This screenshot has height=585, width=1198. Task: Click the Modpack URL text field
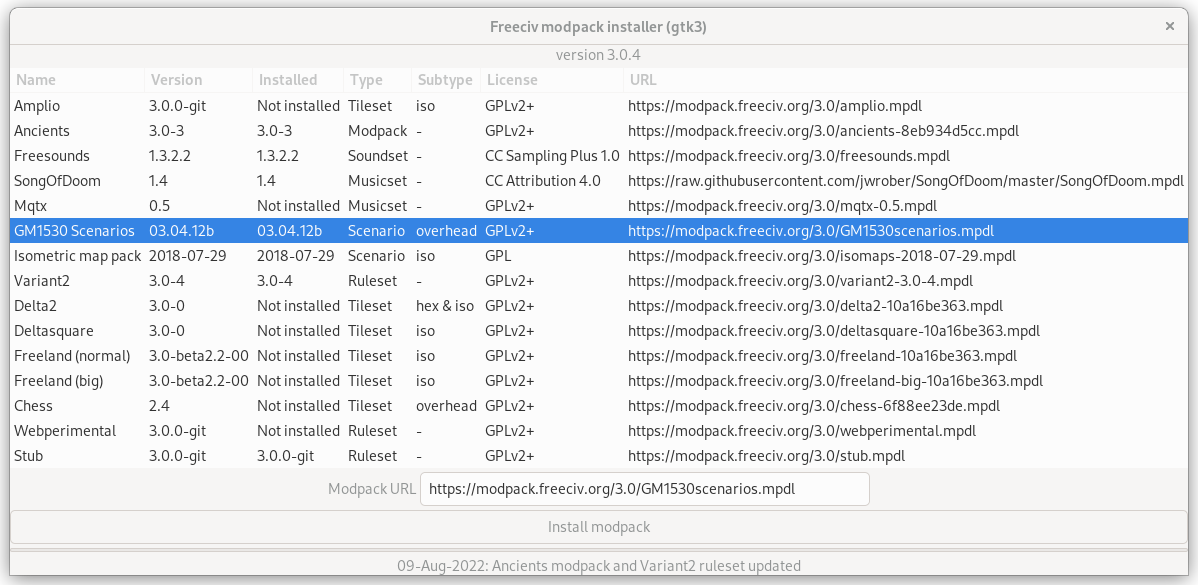tap(644, 490)
